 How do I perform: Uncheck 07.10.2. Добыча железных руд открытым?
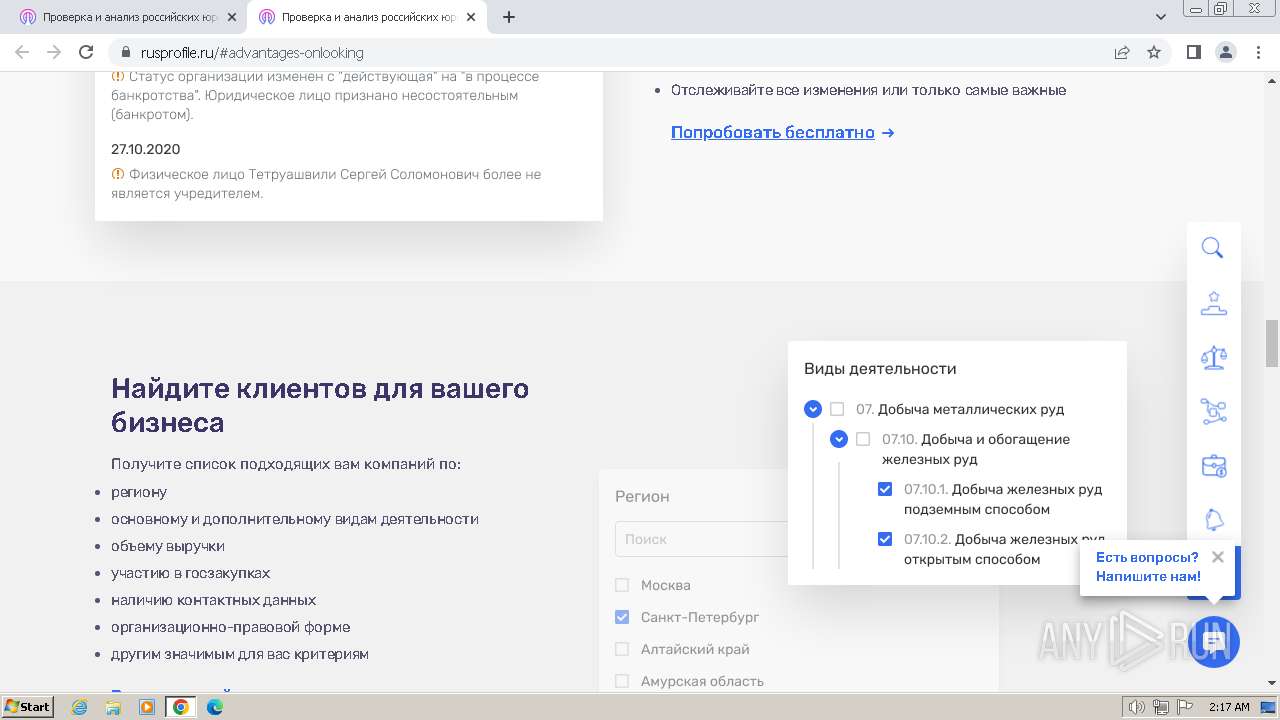tap(885, 539)
